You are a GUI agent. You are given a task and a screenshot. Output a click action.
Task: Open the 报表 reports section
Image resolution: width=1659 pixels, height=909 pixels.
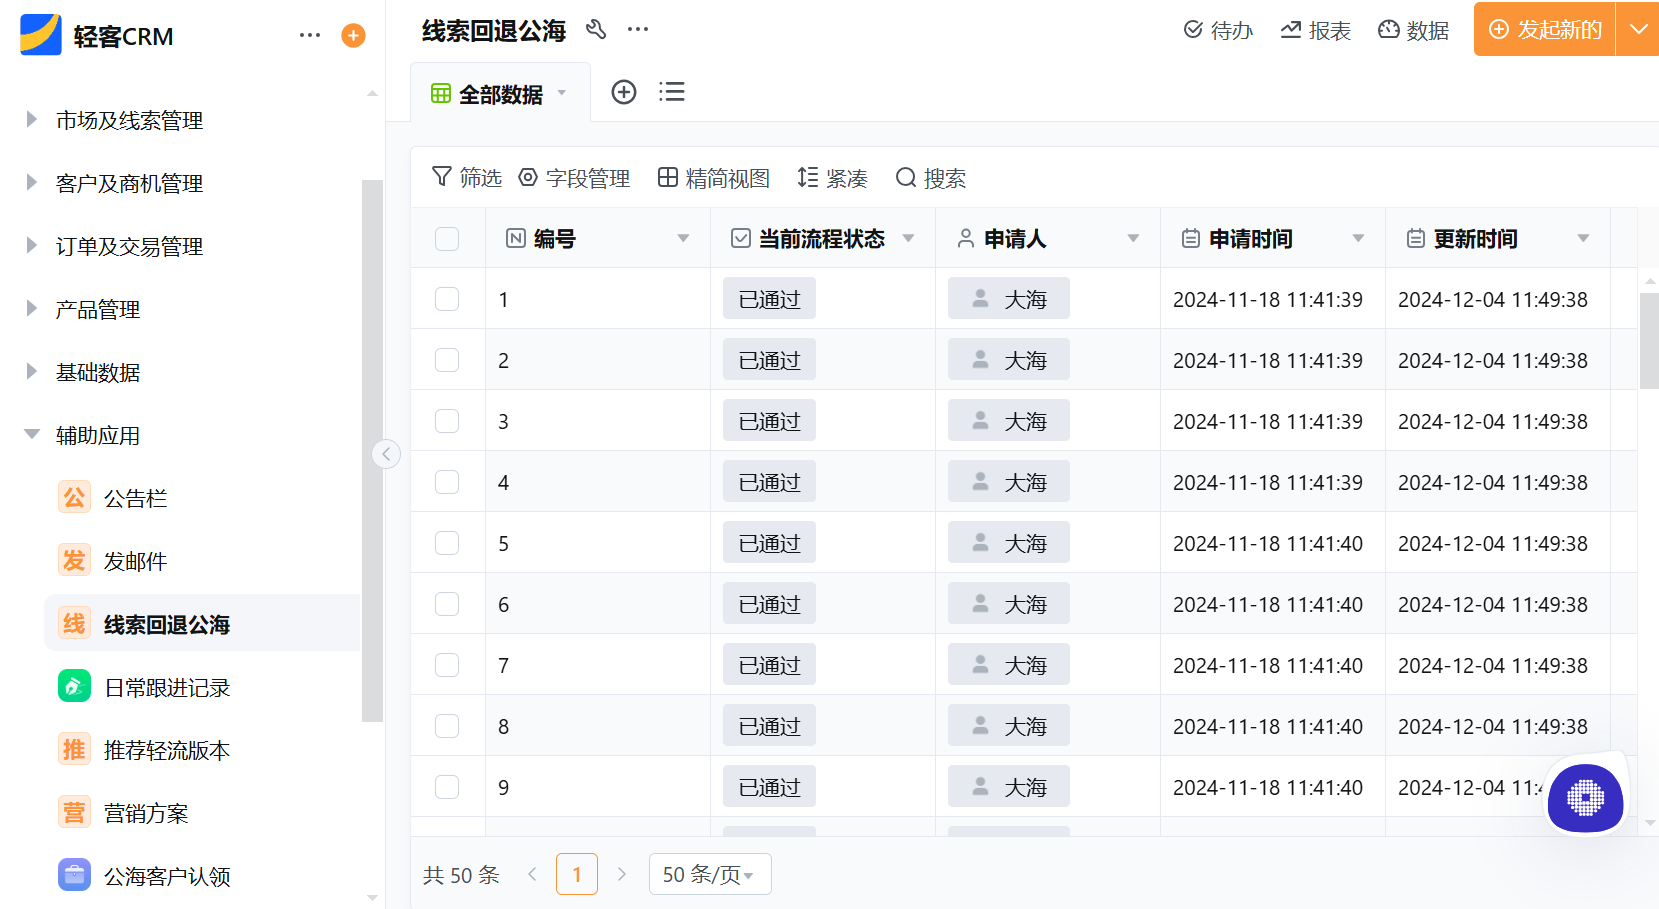tap(1316, 30)
